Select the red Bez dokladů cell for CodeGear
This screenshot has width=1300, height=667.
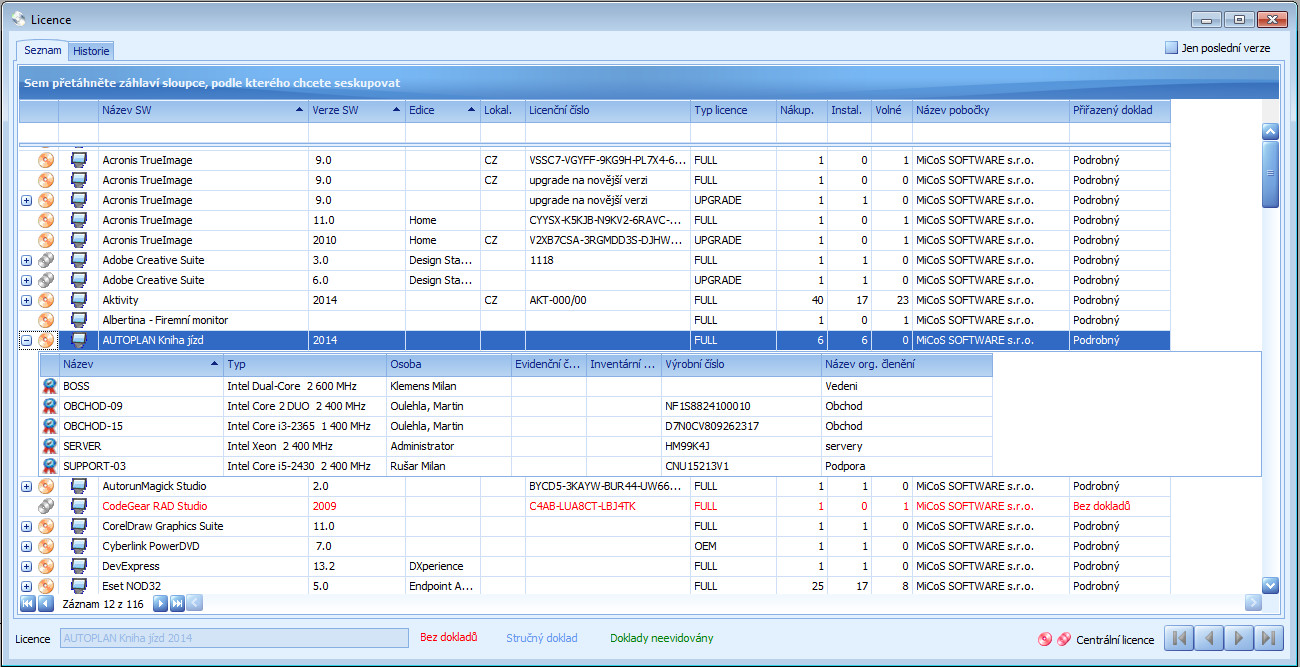pyautogui.click(x=1119, y=506)
